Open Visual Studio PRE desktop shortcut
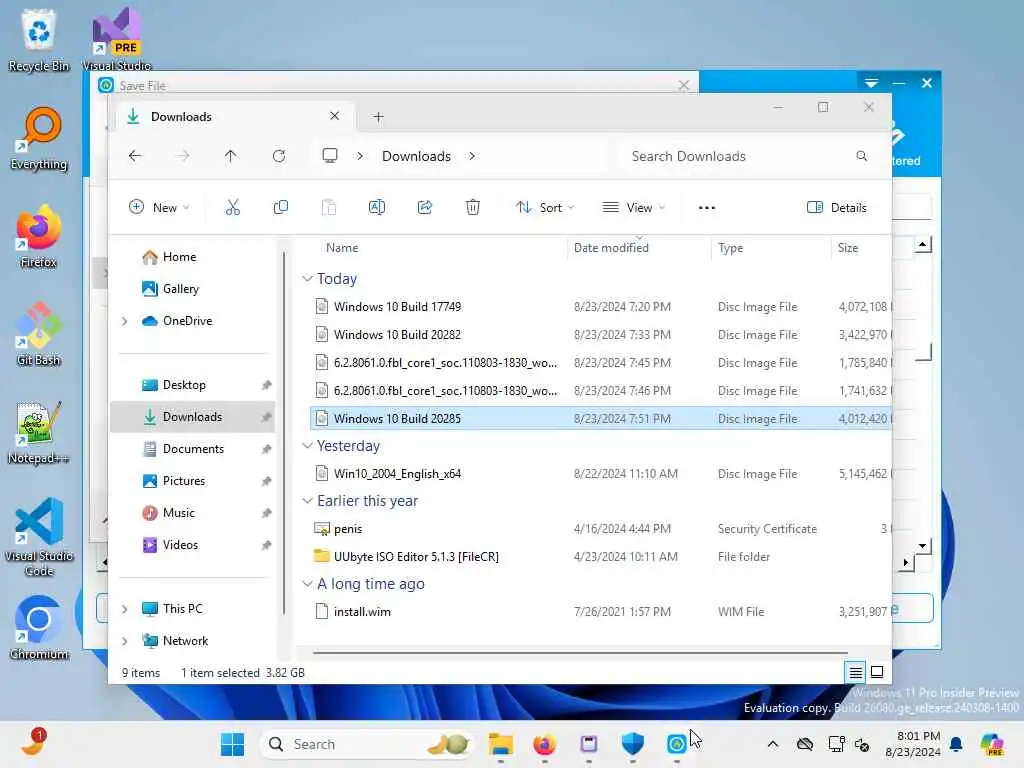The width and height of the screenshot is (1024, 768). 117,39
